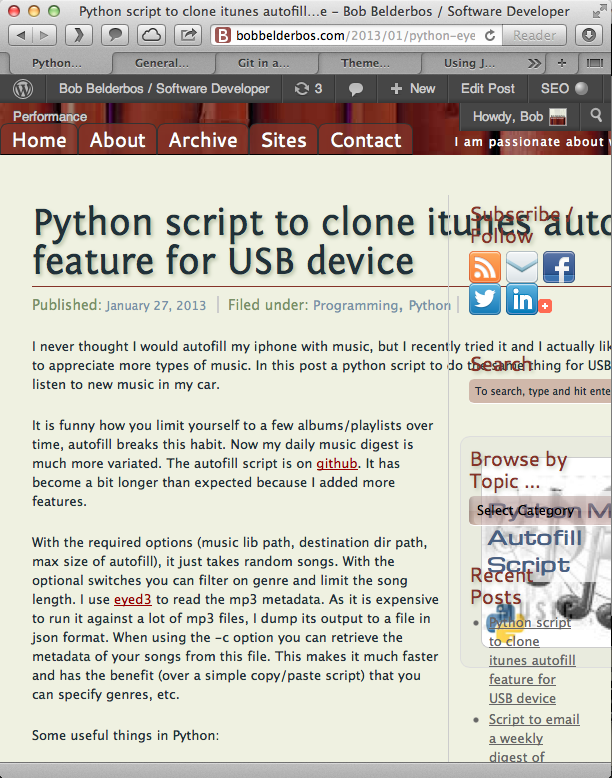
Task: Open Bob Belderbos site name menu
Action: pyautogui.click(x=164, y=89)
